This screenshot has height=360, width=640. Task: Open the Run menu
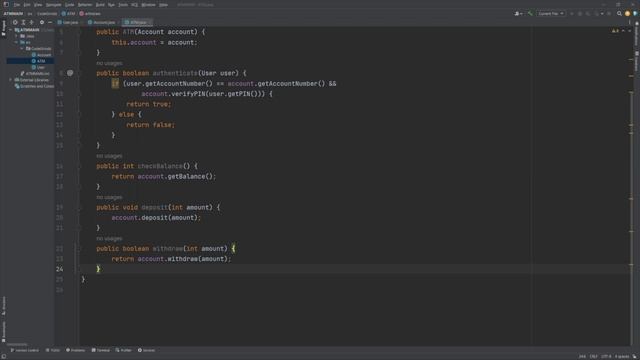click(x=111, y=5)
